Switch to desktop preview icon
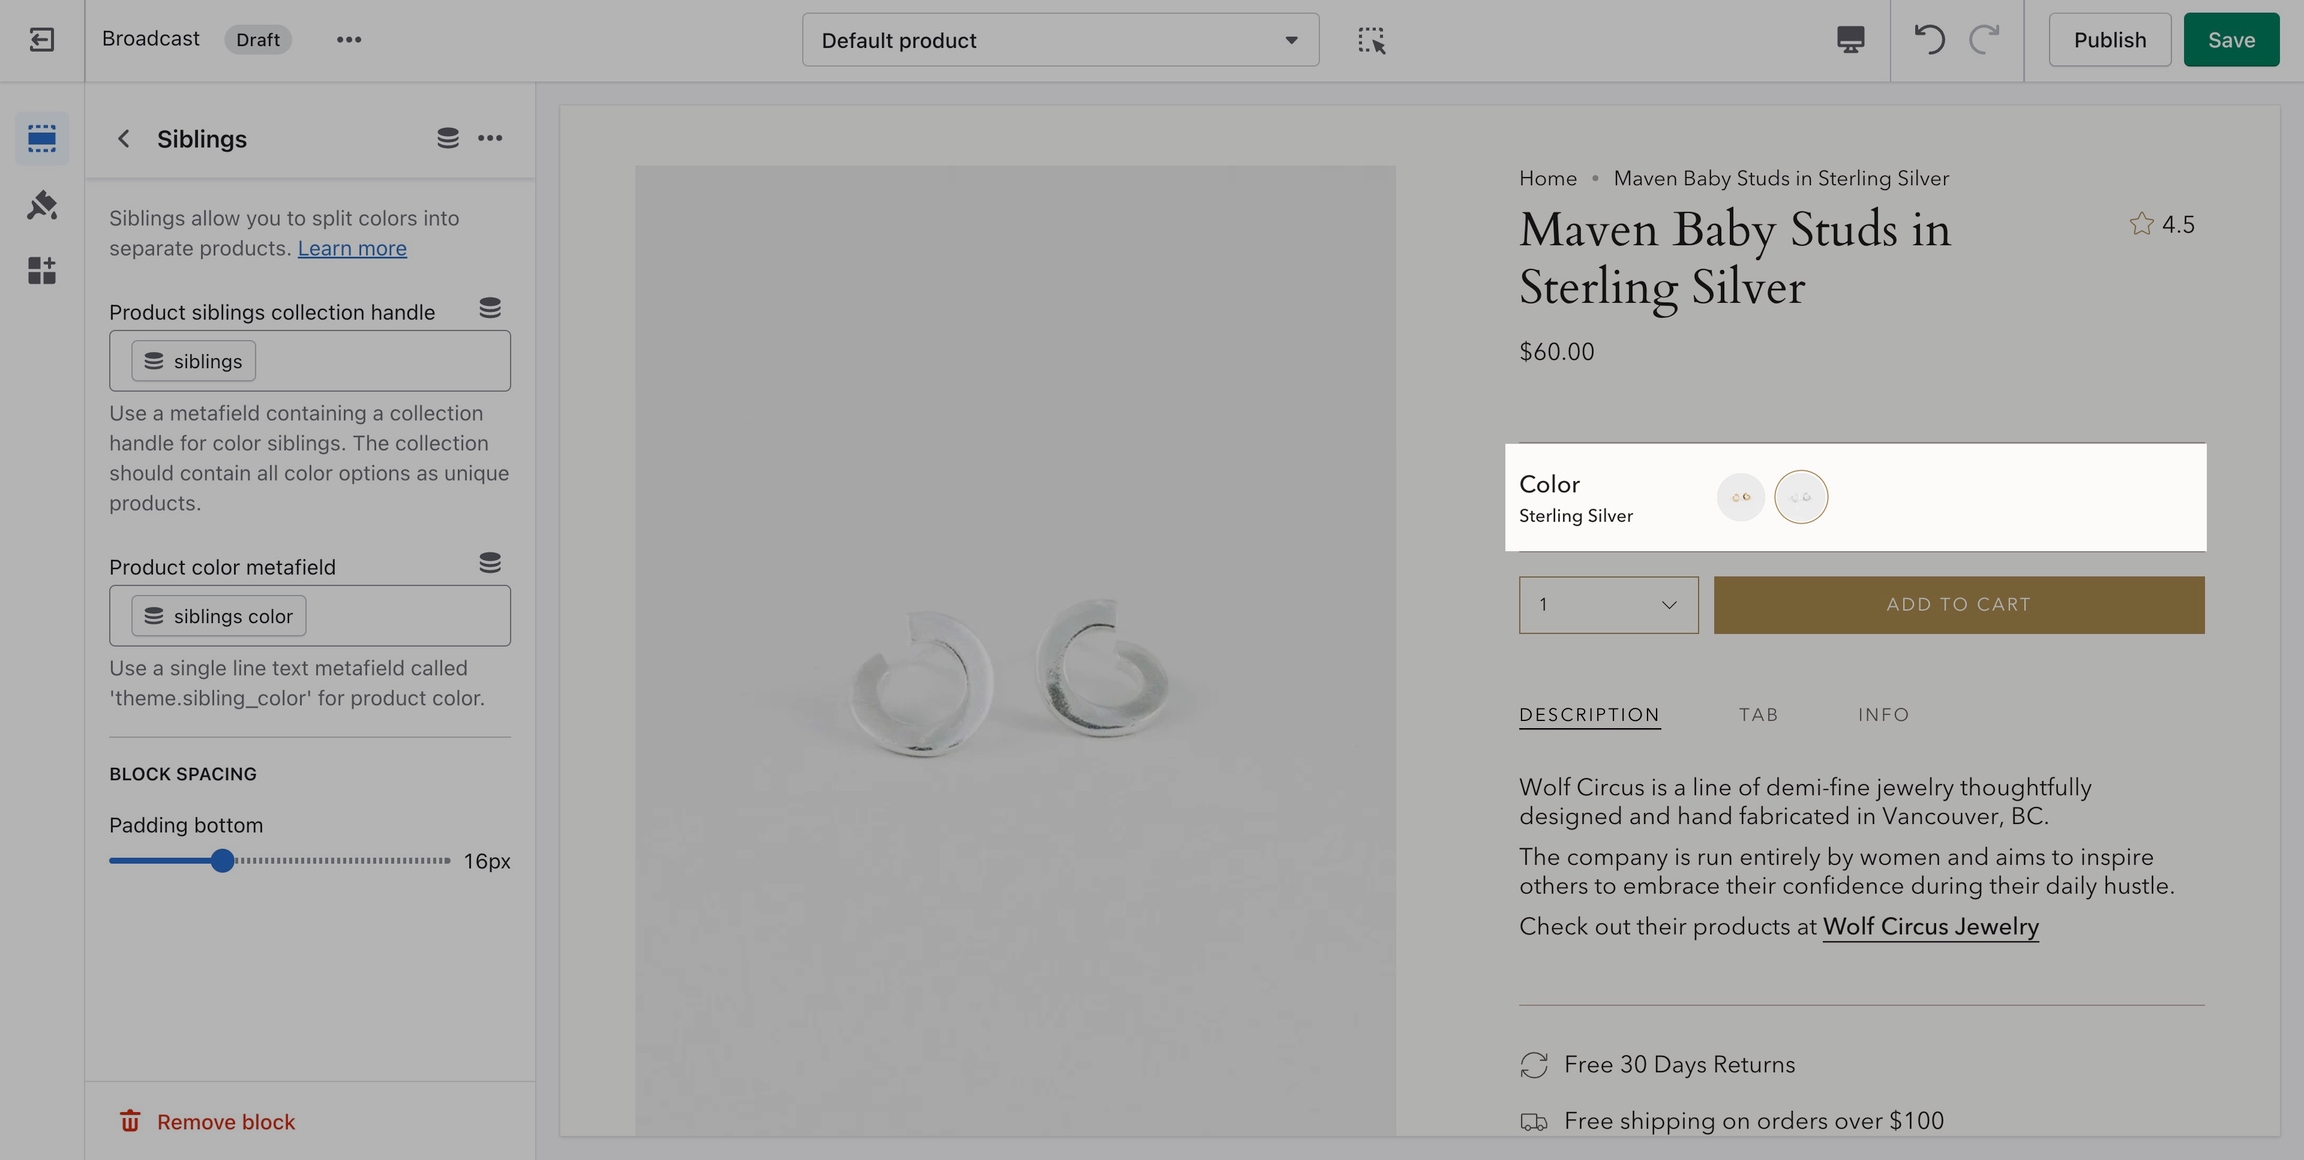Viewport: 2304px width, 1160px height. [x=1850, y=40]
